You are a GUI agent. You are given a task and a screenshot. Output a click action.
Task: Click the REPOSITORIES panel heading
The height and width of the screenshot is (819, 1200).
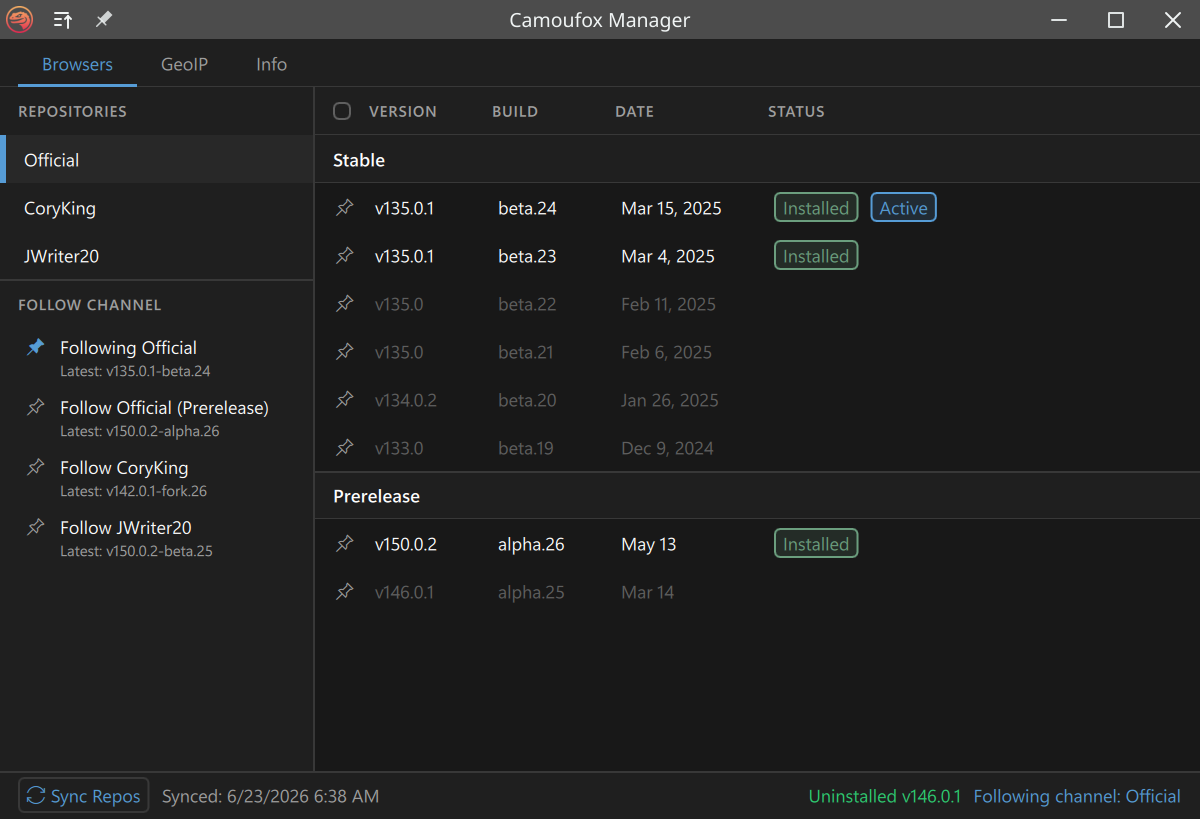(72, 111)
